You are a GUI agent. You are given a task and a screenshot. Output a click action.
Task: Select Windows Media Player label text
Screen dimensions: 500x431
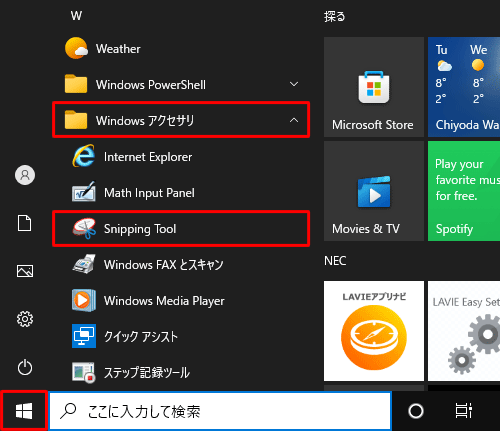click(164, 301)
